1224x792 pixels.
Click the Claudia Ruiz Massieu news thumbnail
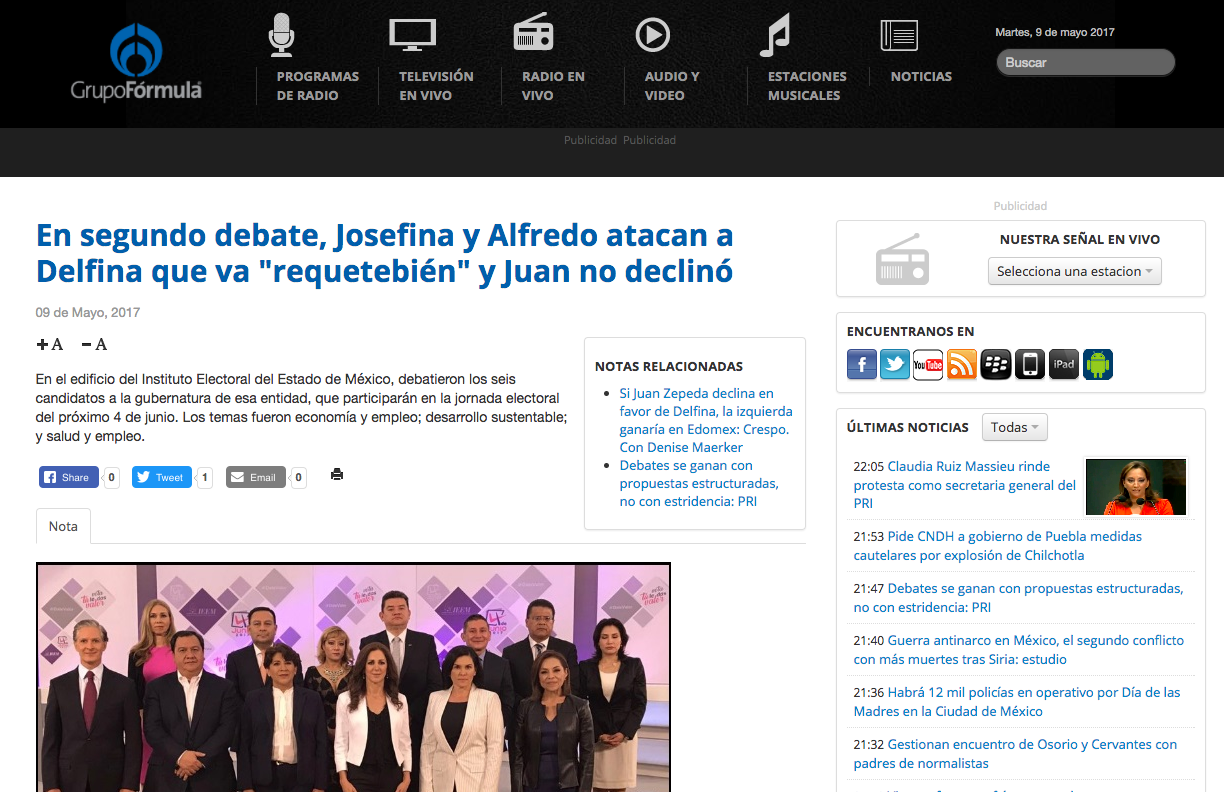pos(1135,487)
